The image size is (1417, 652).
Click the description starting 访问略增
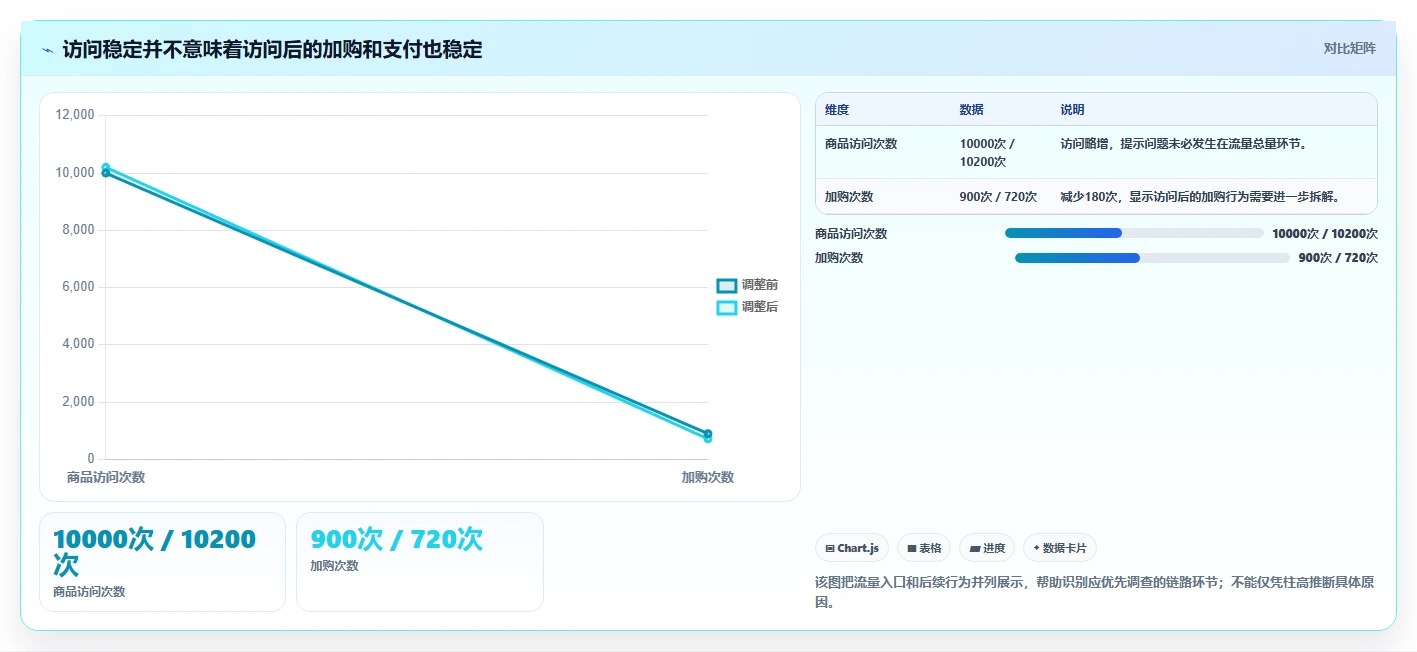click(1184, 144)
